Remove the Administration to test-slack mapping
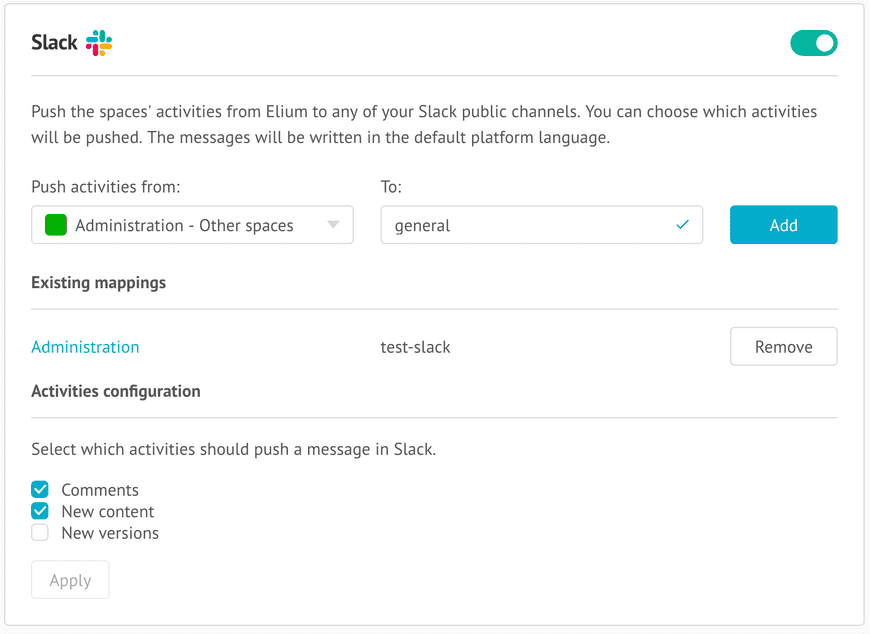Viewport: 870px width, 634px height. [x=783, y=347]
